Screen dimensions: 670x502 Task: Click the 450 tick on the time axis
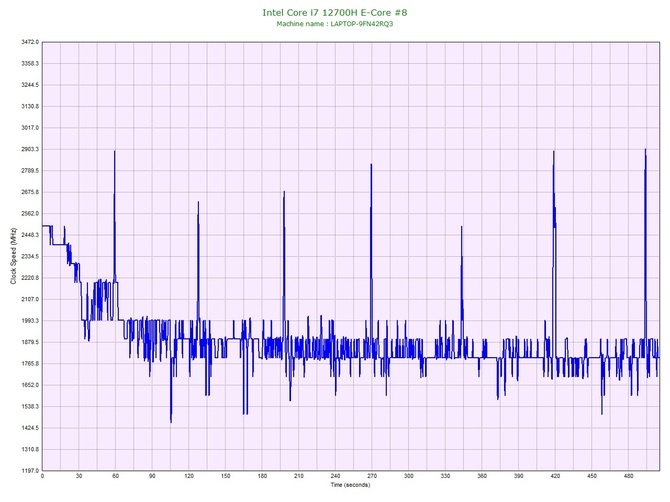click(592, 476)
